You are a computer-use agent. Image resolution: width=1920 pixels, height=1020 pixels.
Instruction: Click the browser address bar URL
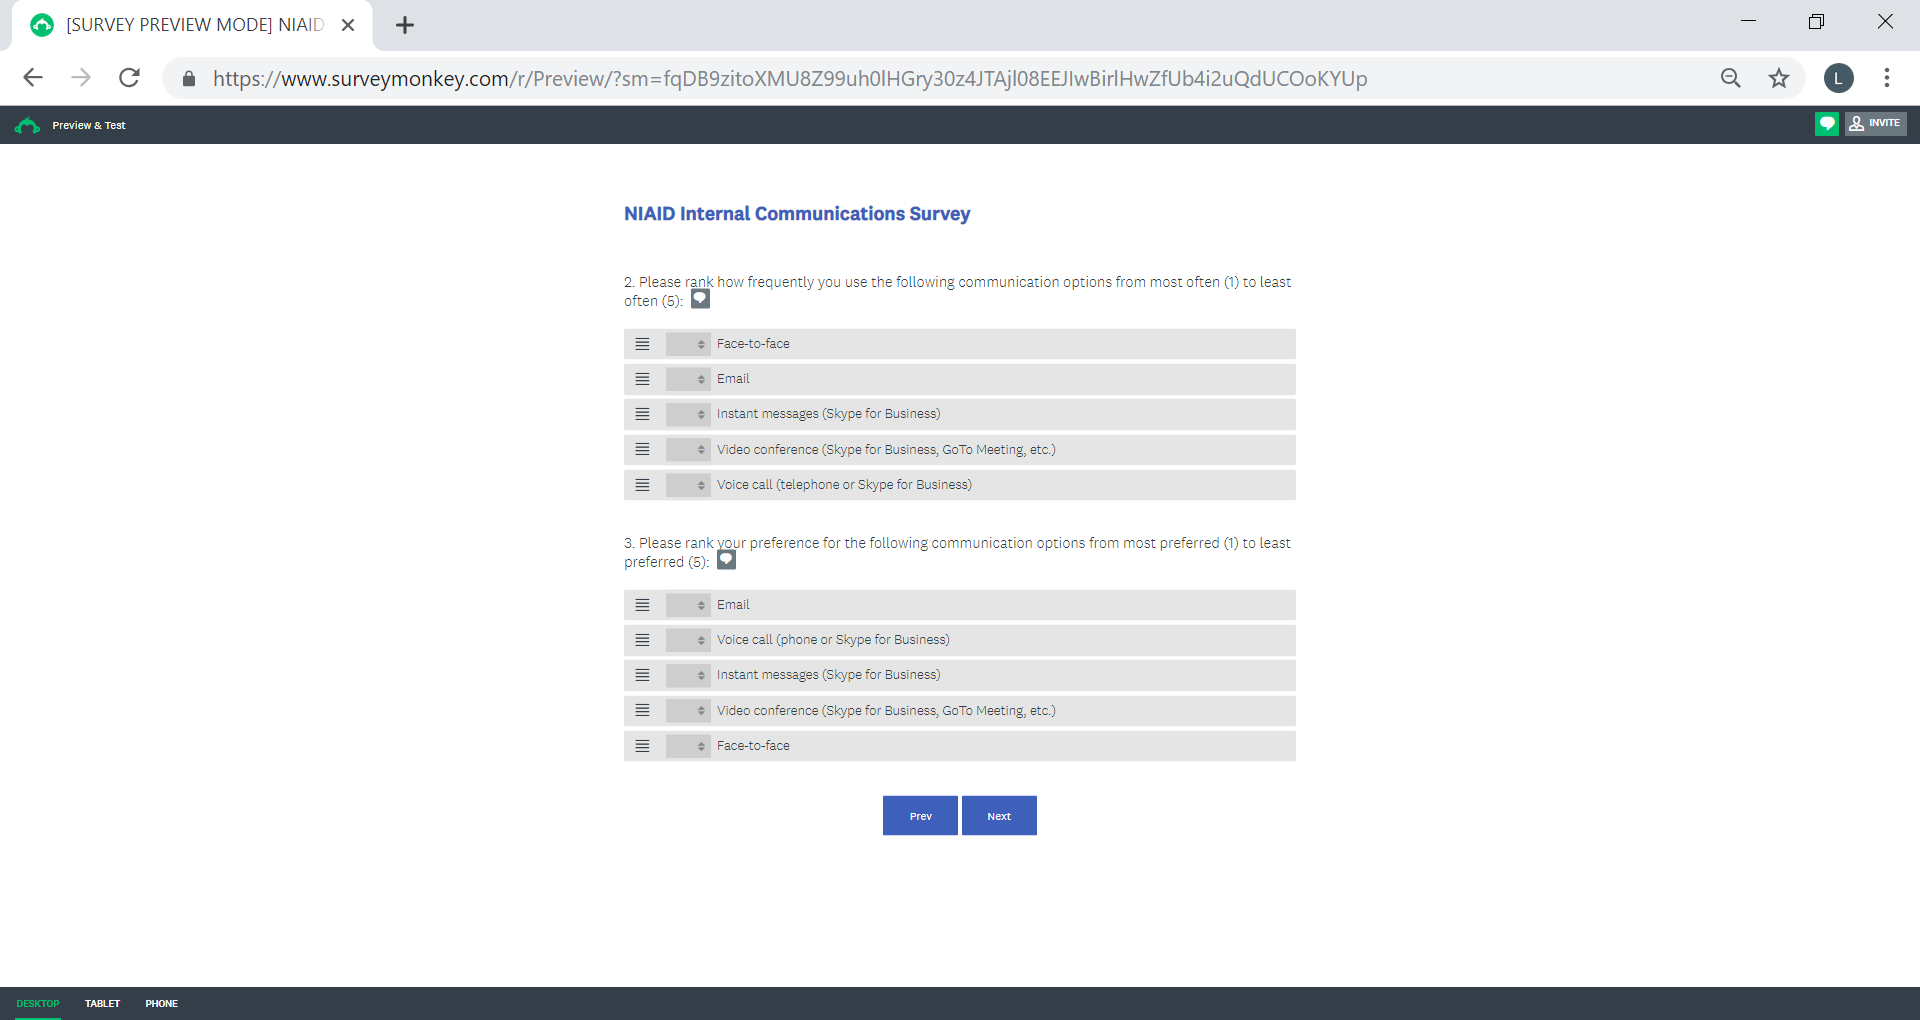point(790,78)
